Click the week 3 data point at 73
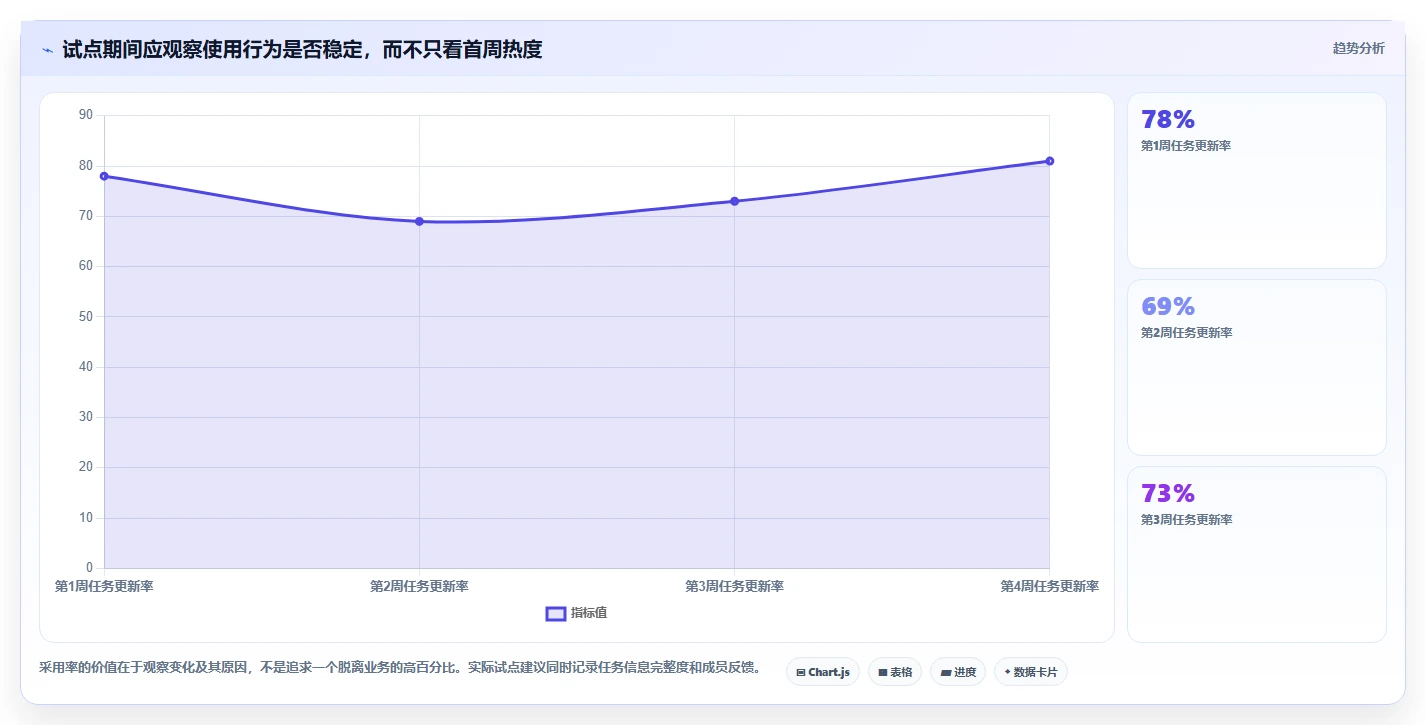The height and width of the screenshot is (725, 1426). 734,201
